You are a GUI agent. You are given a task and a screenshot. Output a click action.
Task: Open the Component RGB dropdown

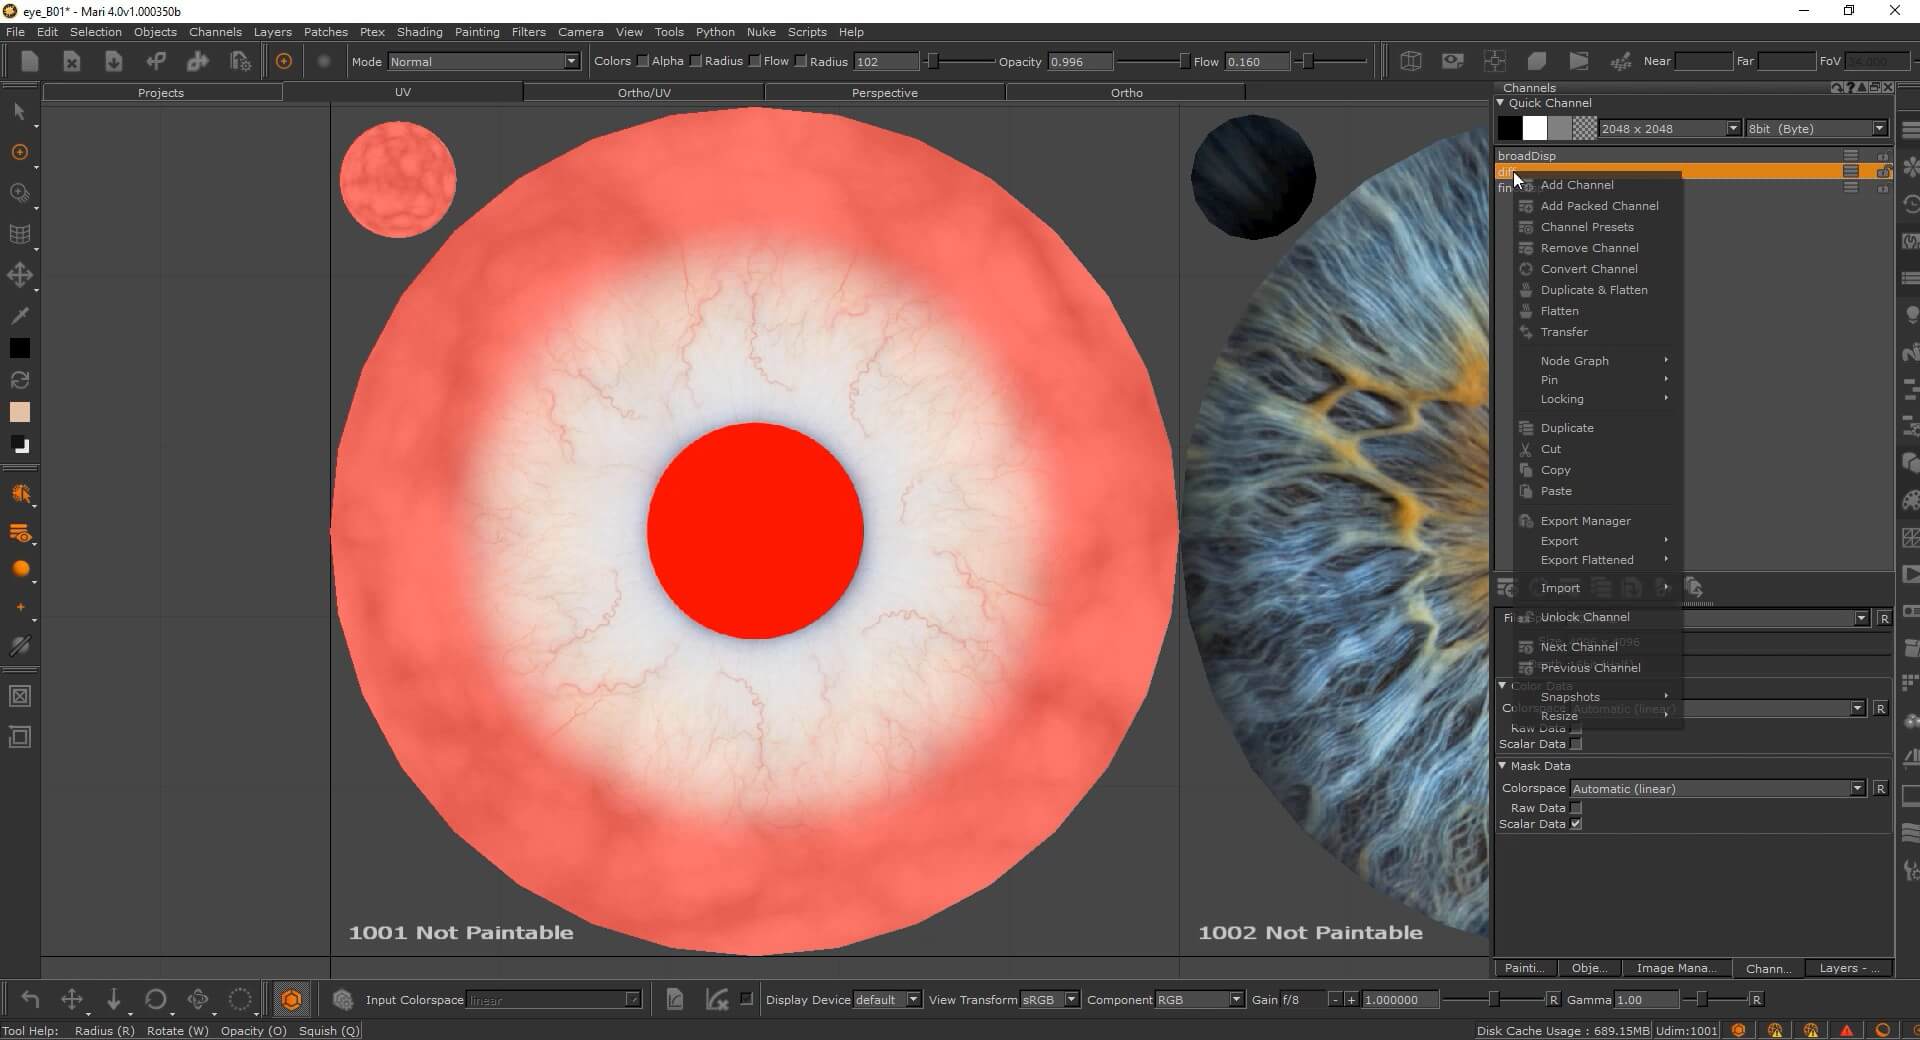pyautogui.click(x=1199, y=999)
